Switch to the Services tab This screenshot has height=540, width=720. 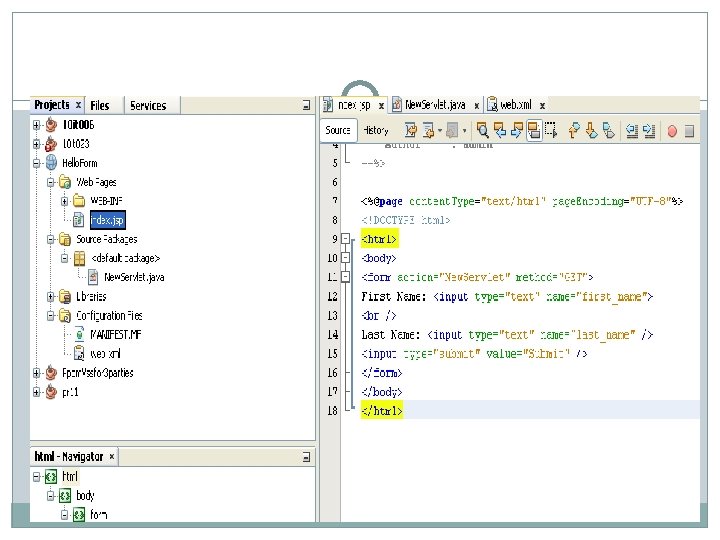[148, 105]
